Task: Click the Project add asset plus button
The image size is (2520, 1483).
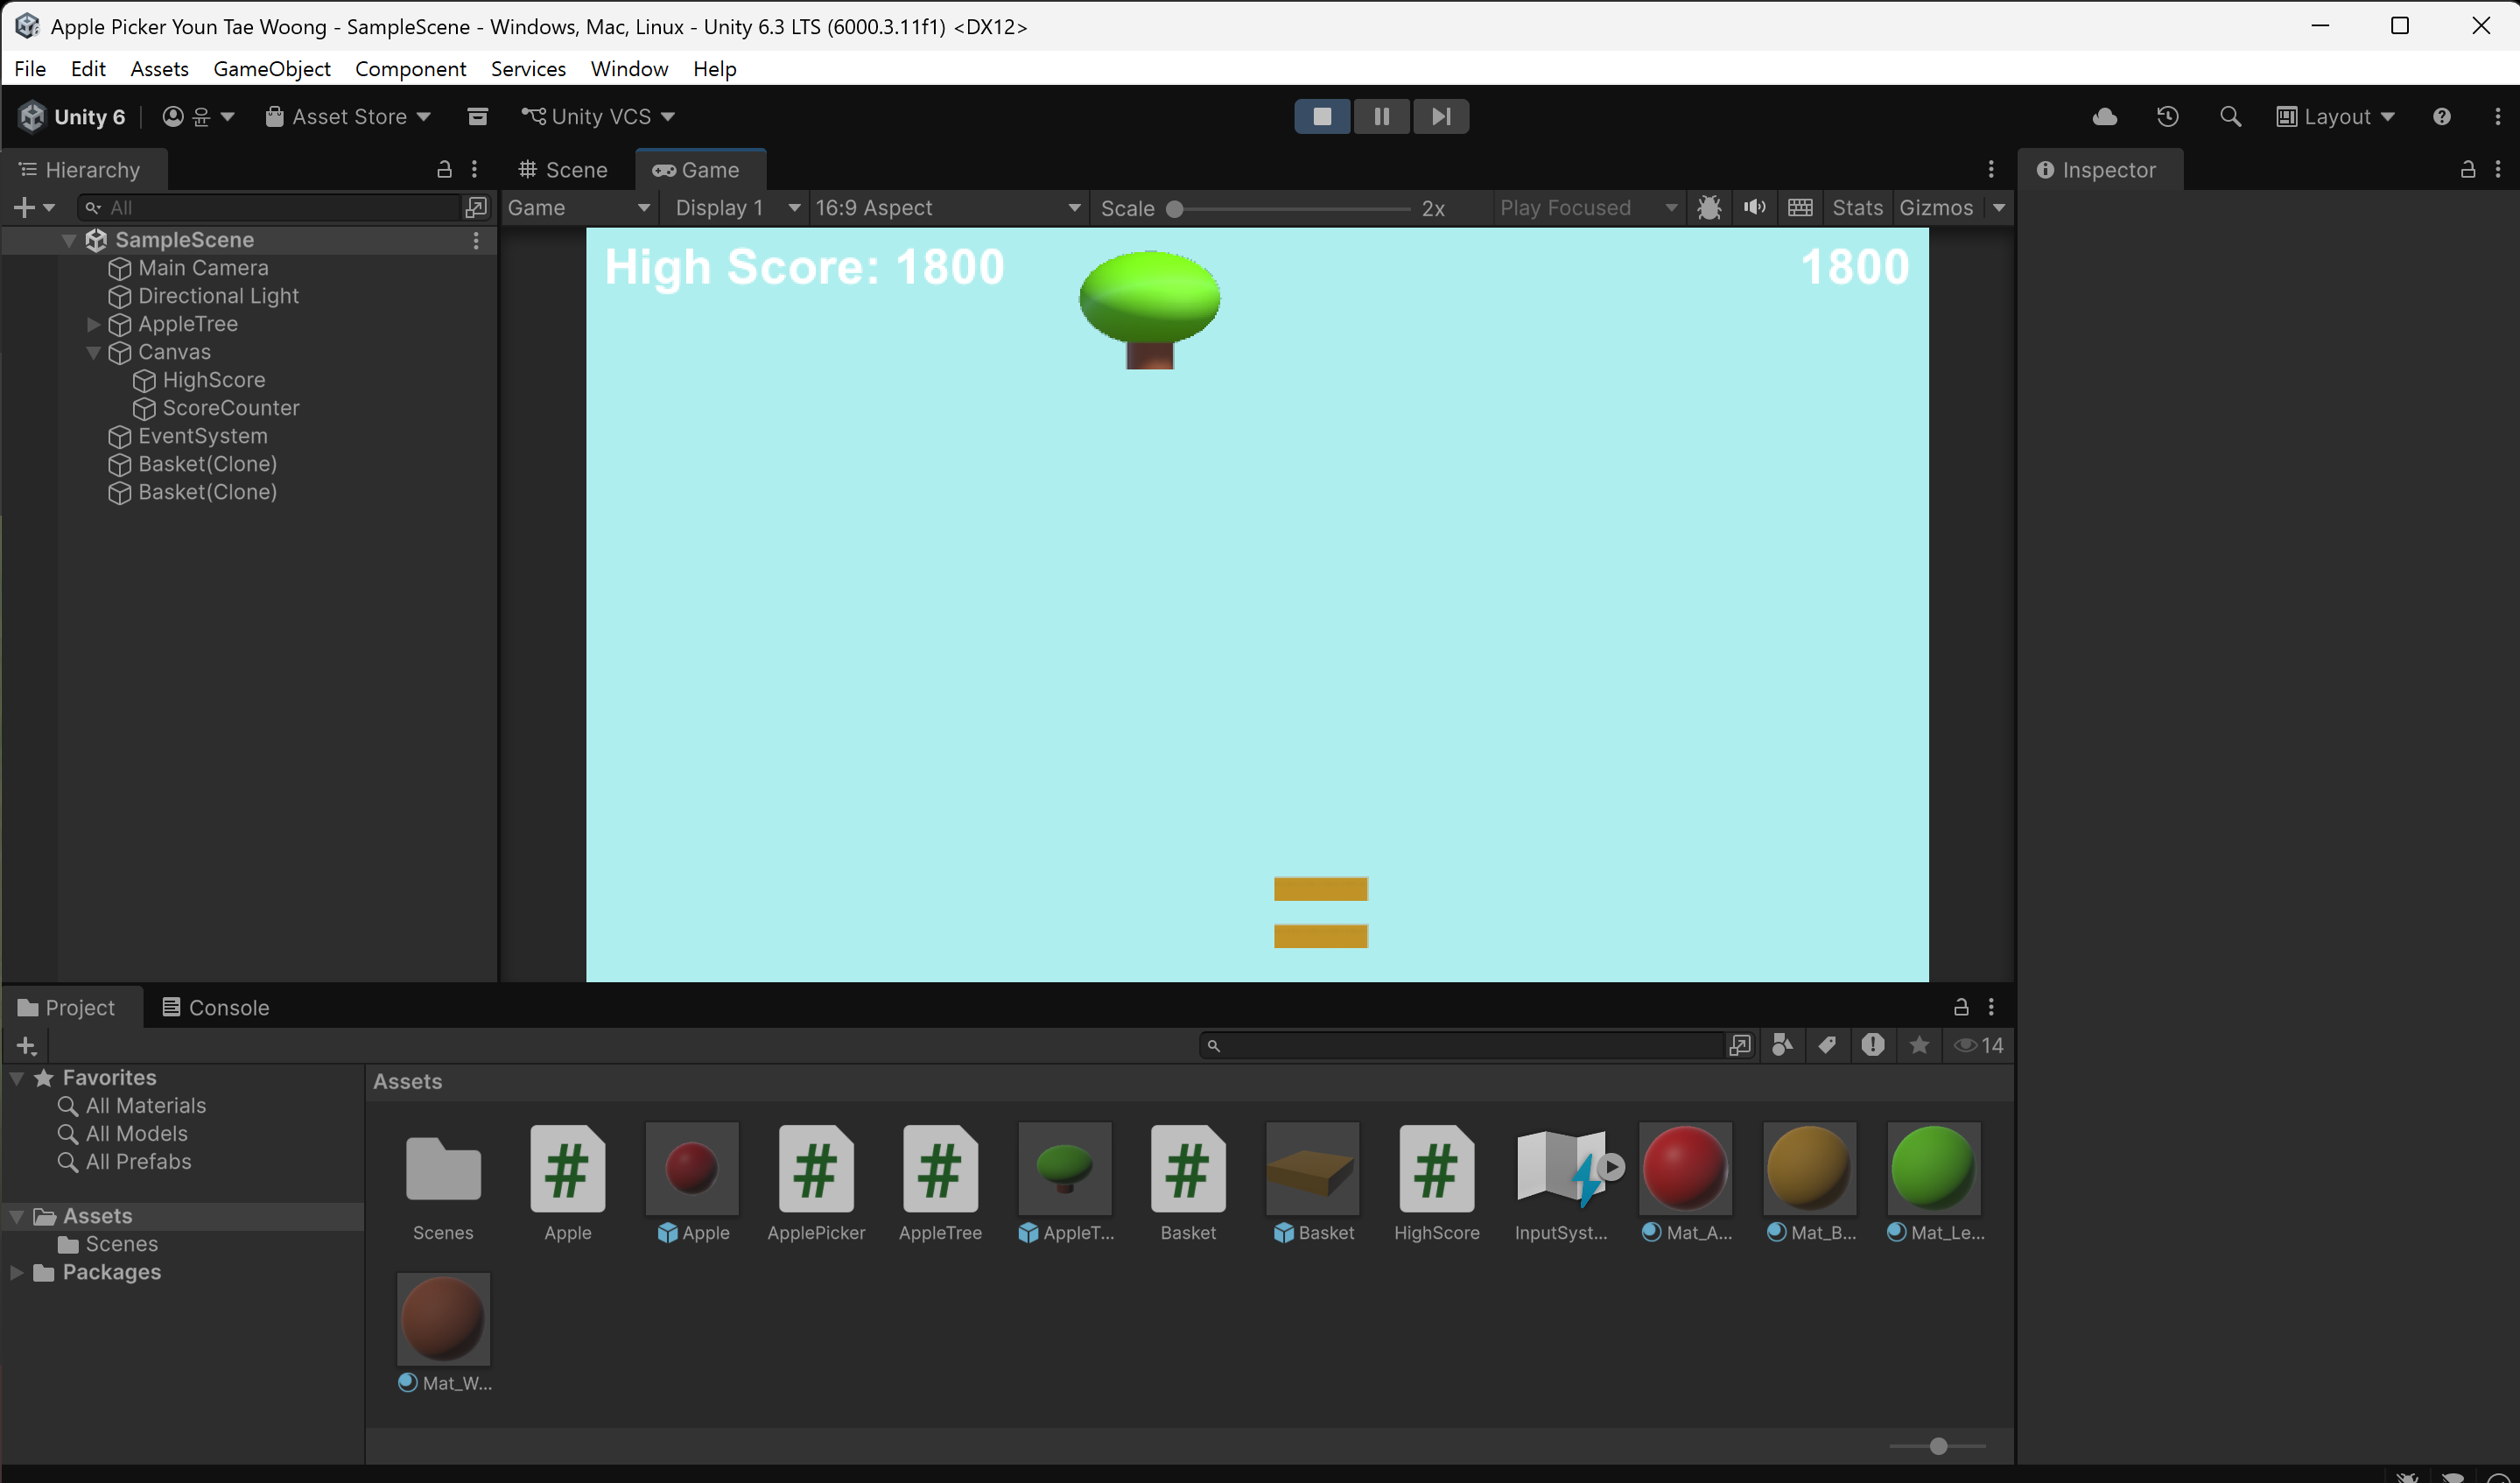Action: click(26, 1046)
